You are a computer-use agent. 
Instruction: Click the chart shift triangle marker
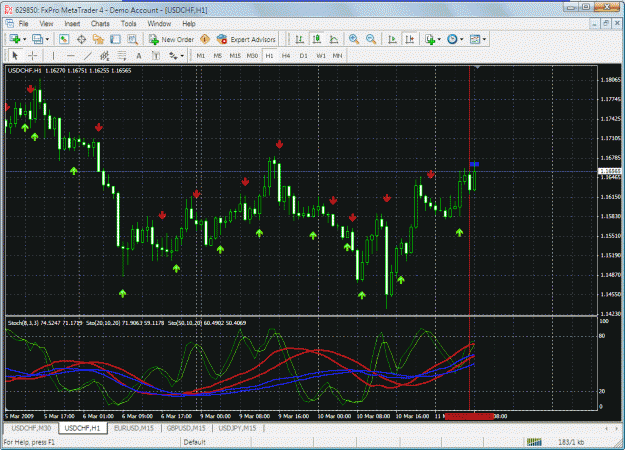[478, 67]
